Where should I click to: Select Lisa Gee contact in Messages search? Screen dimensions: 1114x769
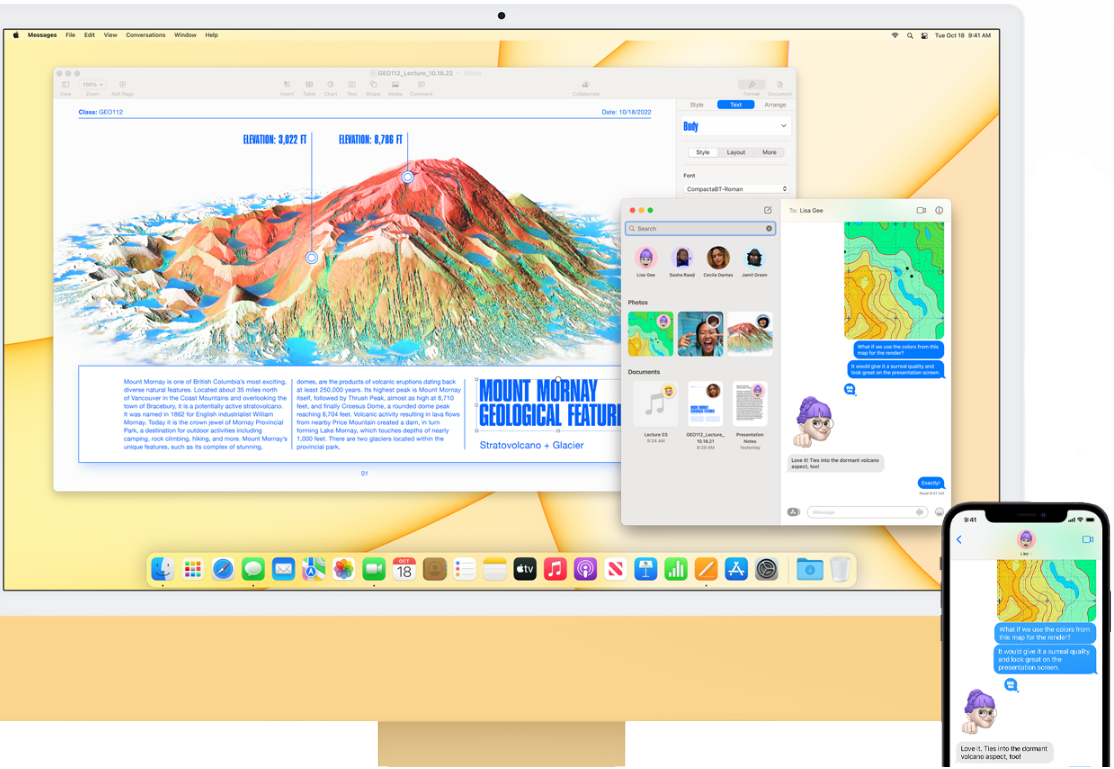click(x=646, y=262)
